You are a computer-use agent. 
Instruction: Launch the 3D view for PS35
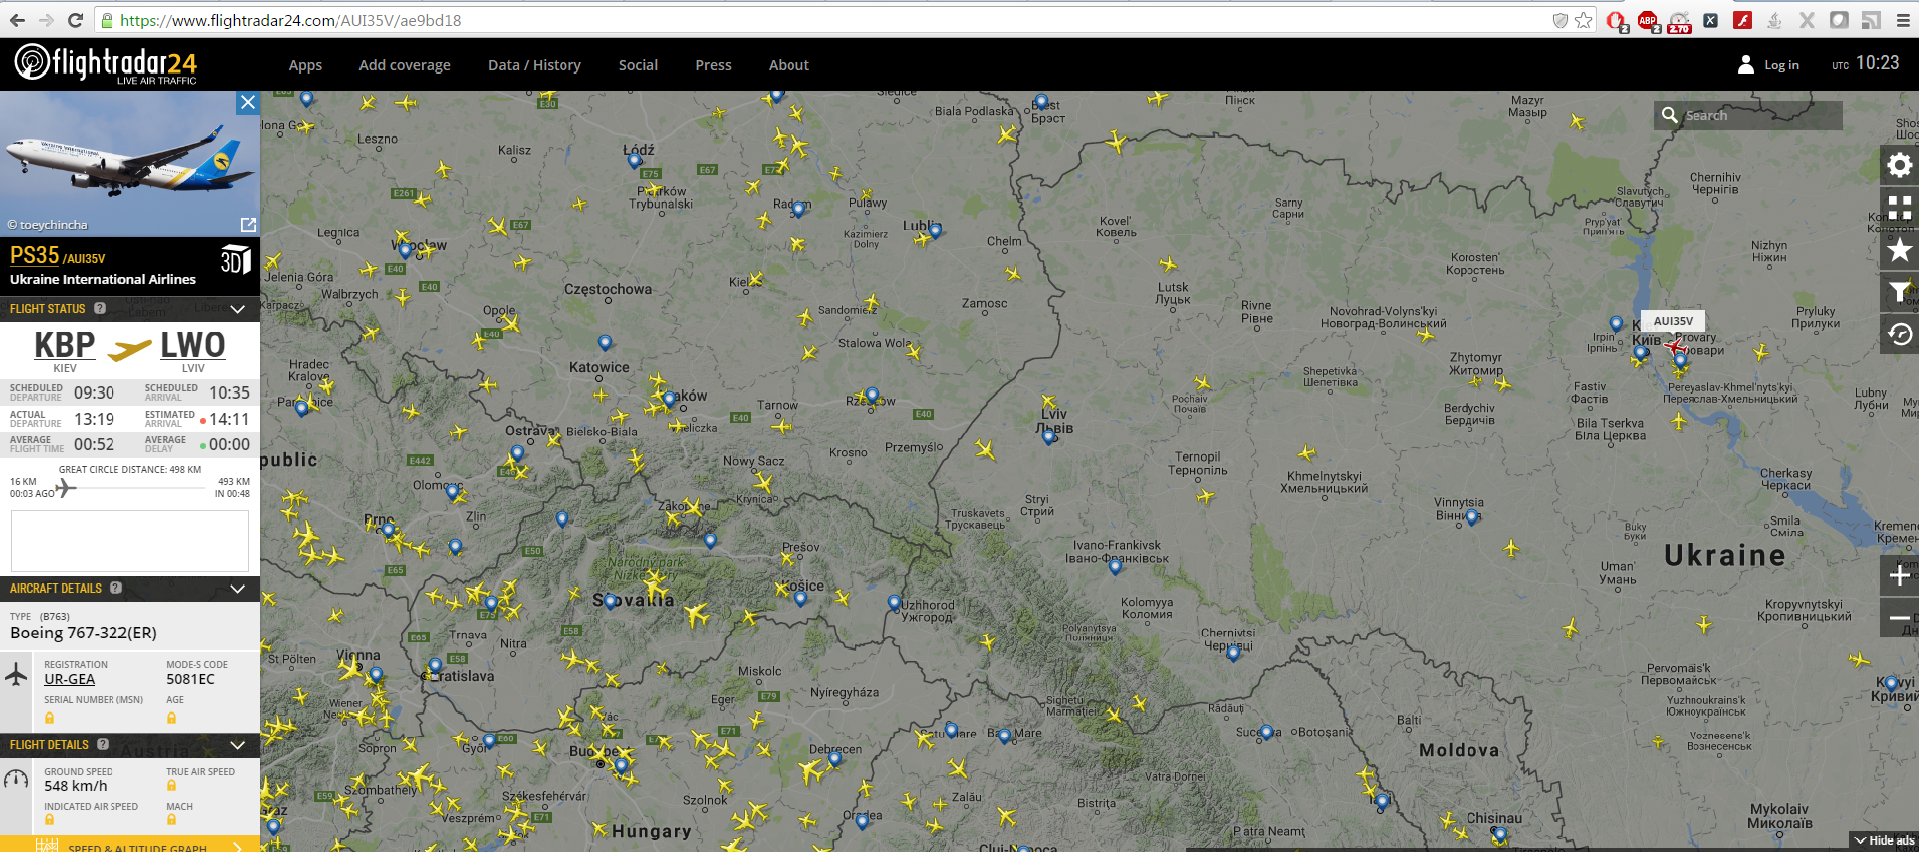coord(235,260)
